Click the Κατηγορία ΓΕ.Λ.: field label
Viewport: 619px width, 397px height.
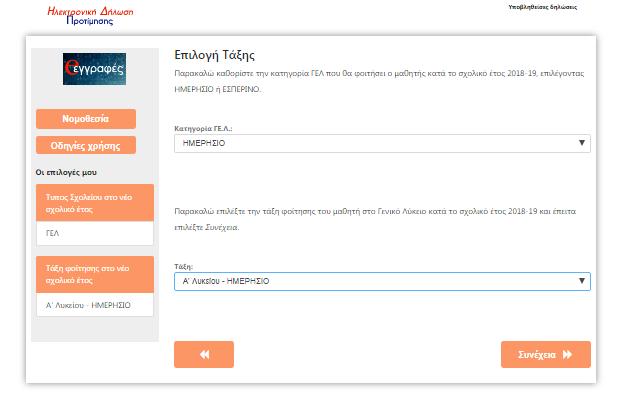pos(203,129)
